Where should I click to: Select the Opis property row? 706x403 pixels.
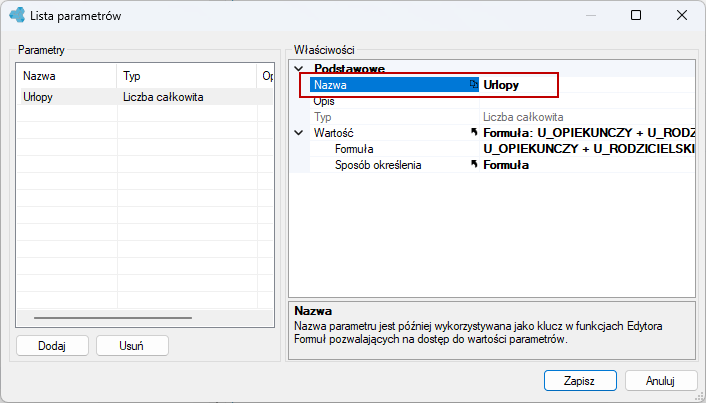(502, 101)
